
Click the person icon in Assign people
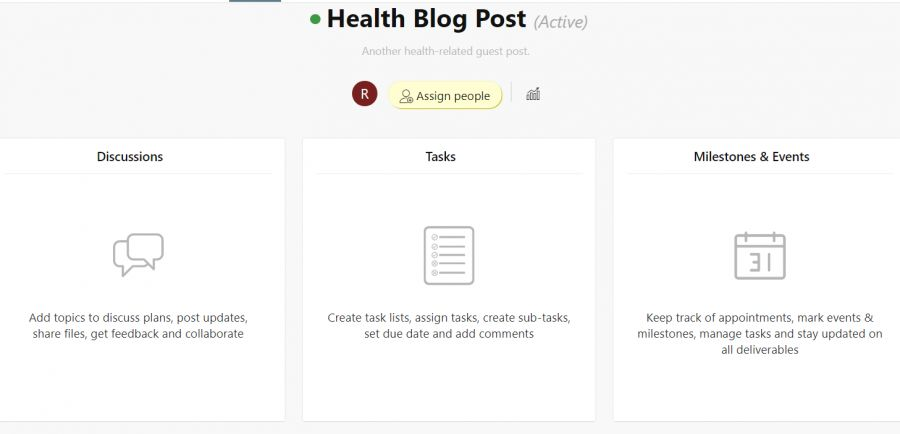tap(406, 96)
